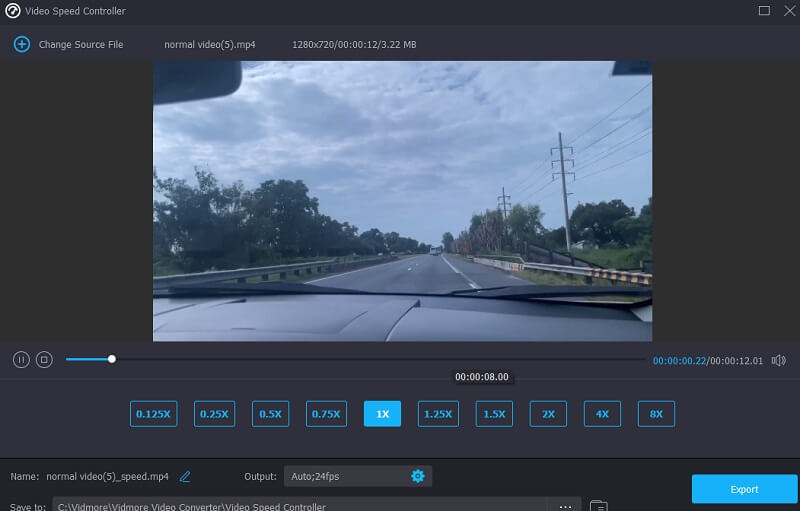Open output settings gear icon
The image size is (800, 511).
[x=418, y=476]
